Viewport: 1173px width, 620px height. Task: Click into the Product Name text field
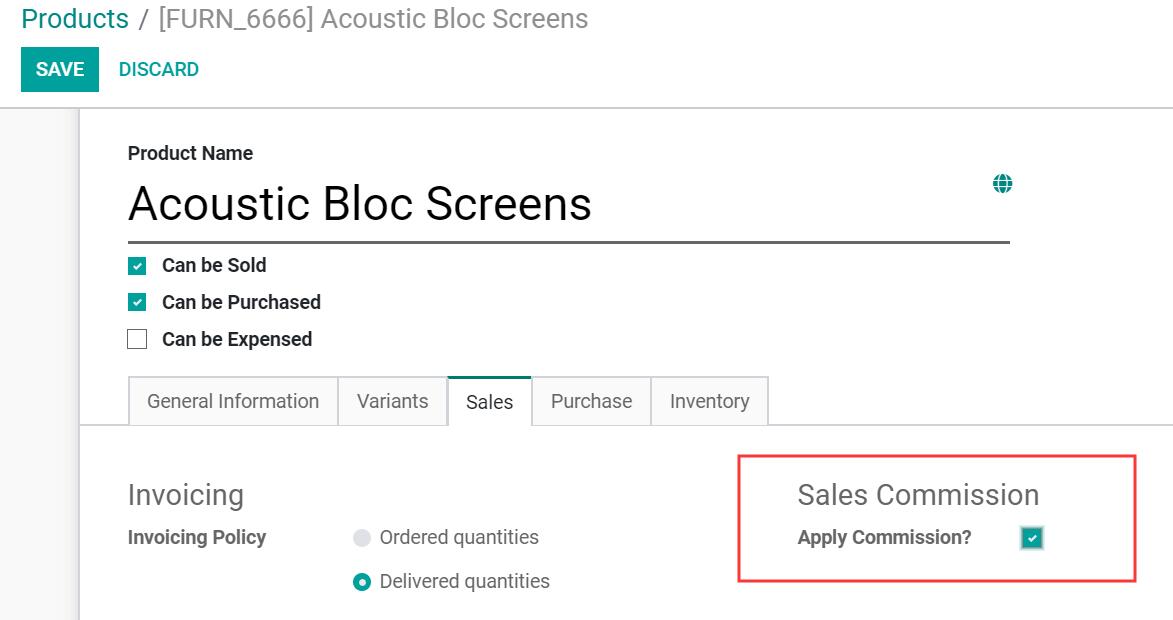point(569,204)
